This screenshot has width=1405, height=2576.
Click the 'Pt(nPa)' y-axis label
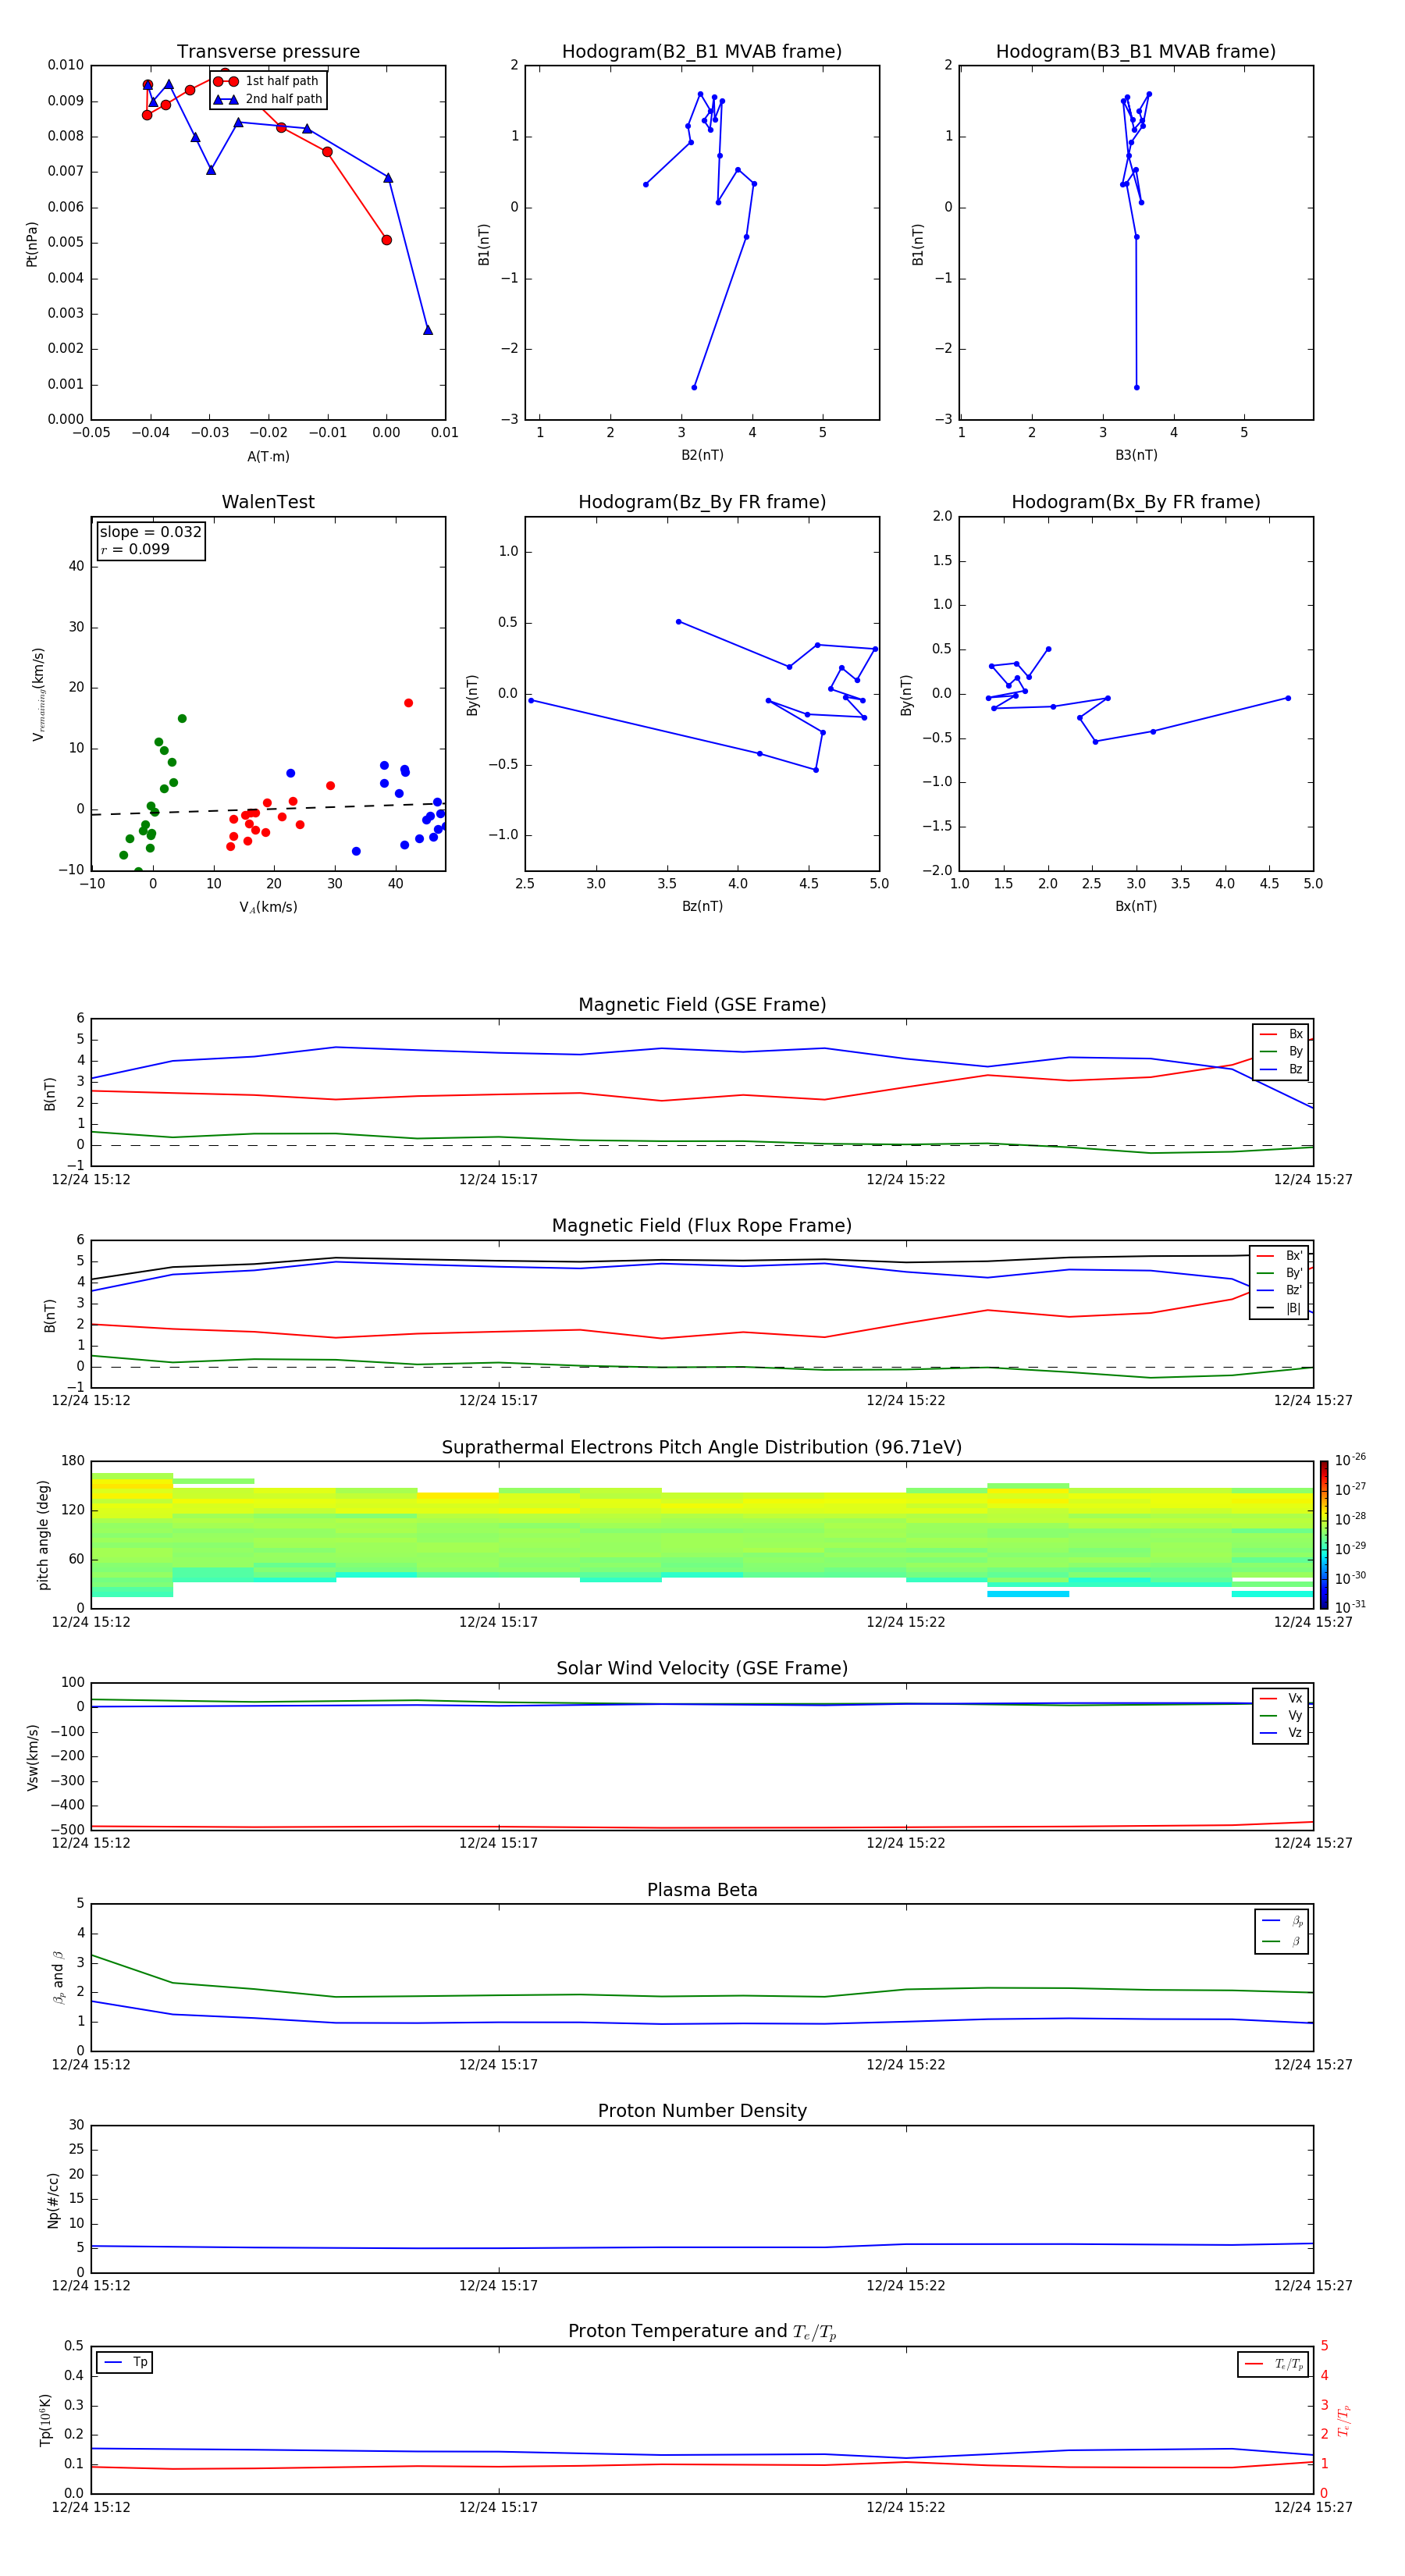tap(32, 244)
